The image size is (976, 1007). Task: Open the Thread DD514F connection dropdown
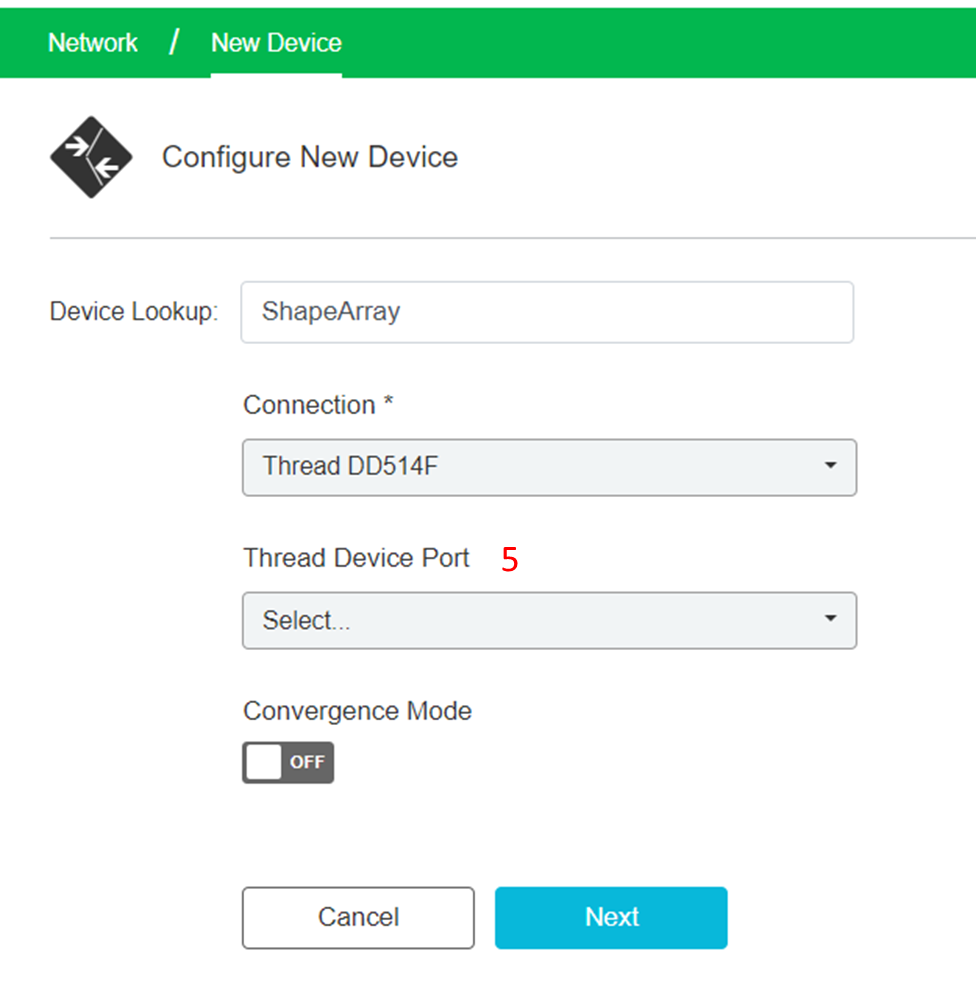tap(549, 467)
